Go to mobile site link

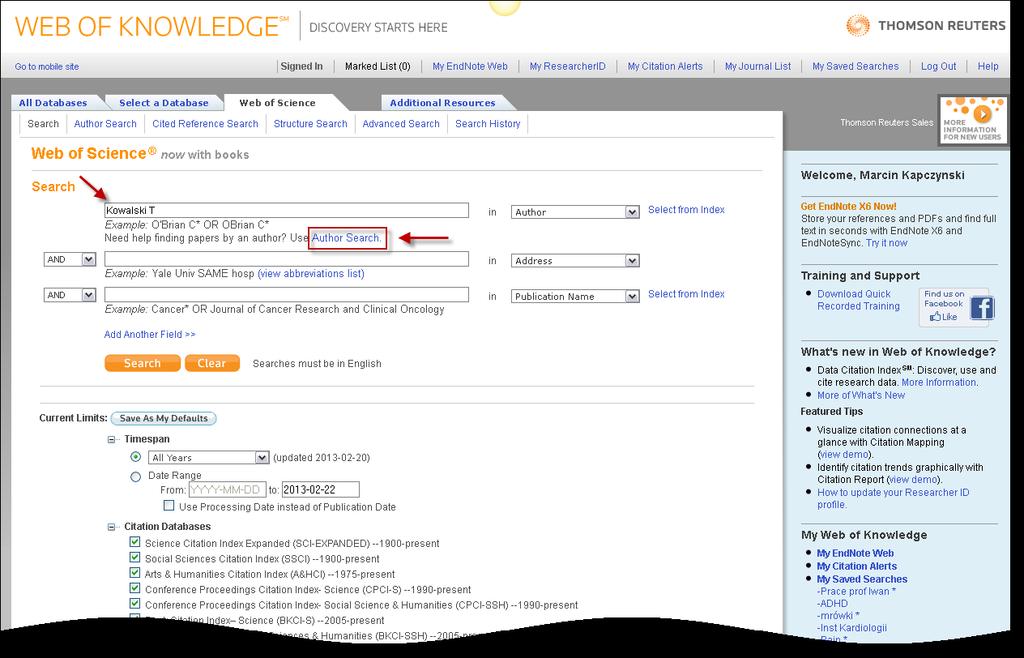click(46, 67)
